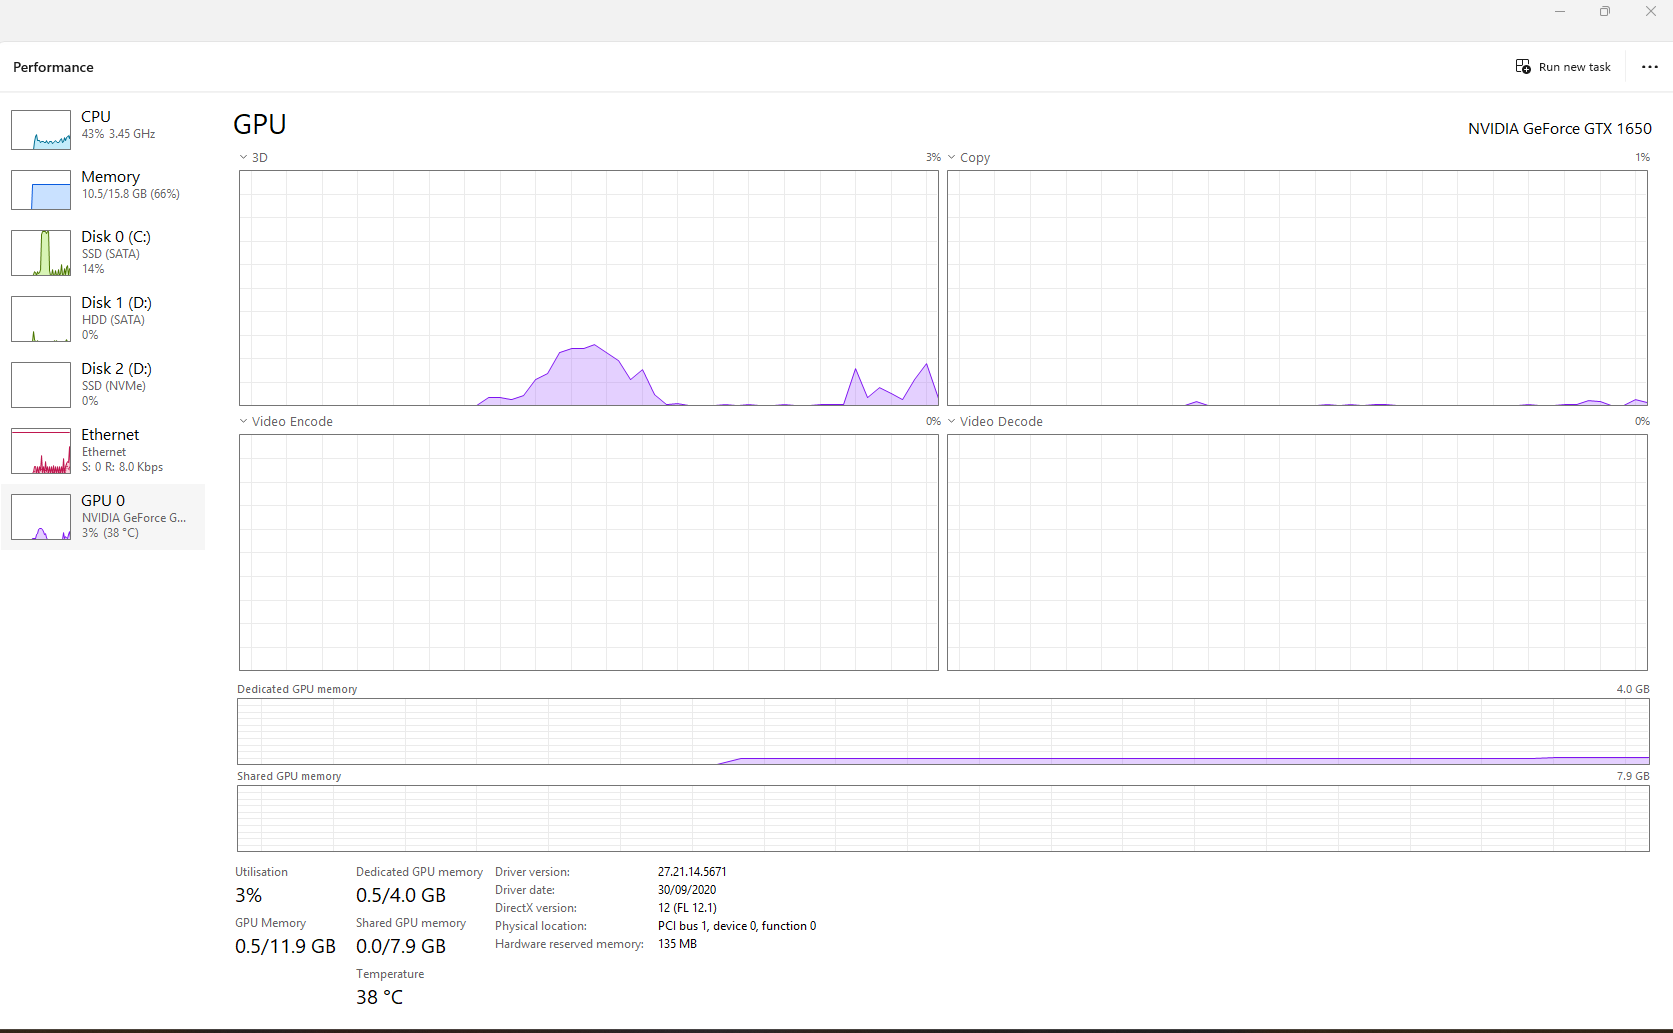Viewport: 1673px width, 1033px height.
Task: Click the 7.9 GB shared memory maximum label
Action: click(1633, 776)
